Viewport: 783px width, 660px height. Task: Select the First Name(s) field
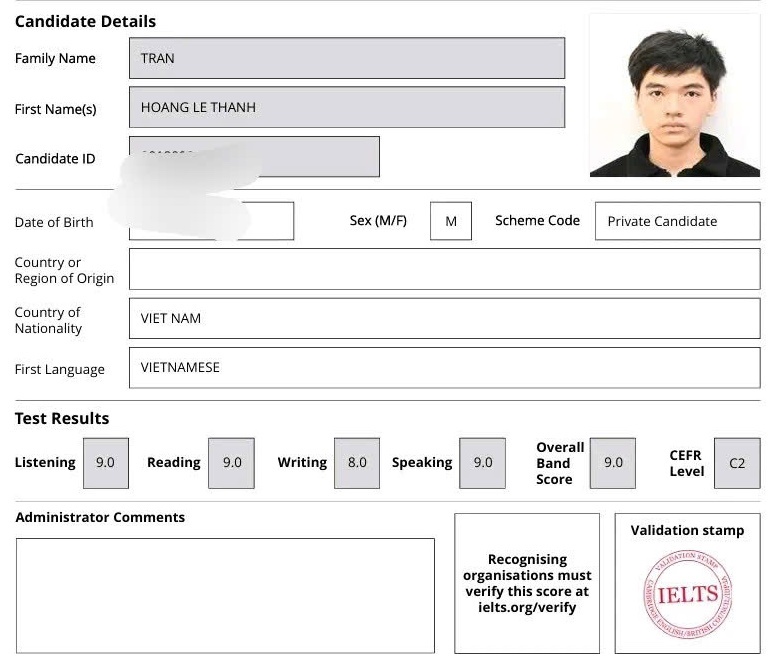346,107
